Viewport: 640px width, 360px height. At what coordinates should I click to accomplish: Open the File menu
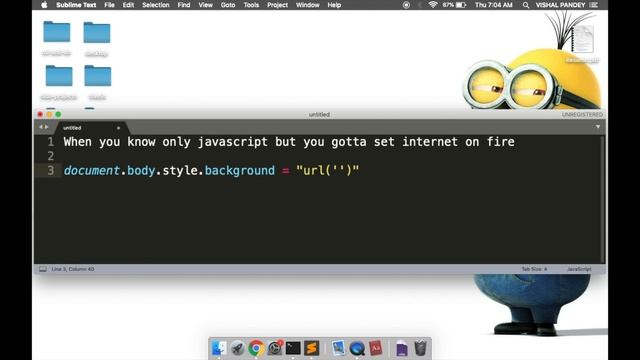(109, 5)
